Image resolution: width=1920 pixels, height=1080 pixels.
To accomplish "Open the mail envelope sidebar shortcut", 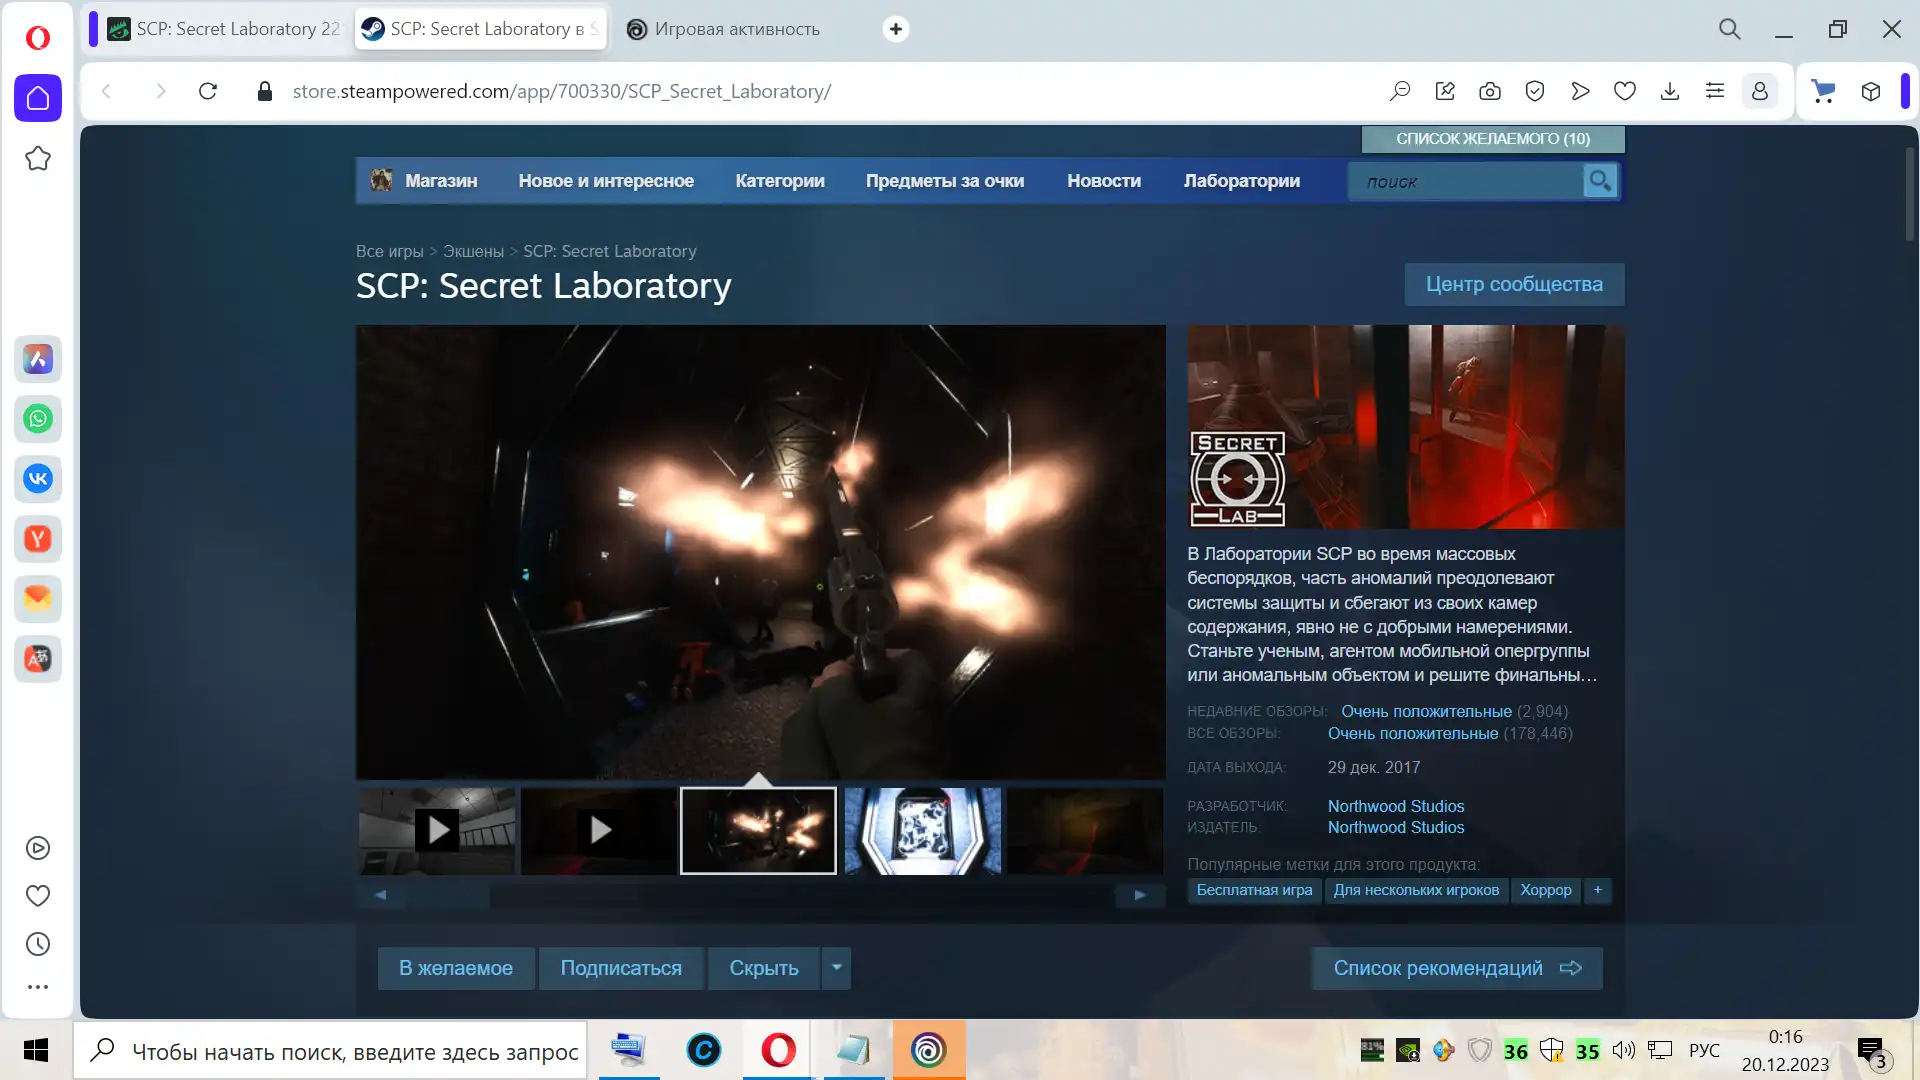I will [x=38, y=599].
